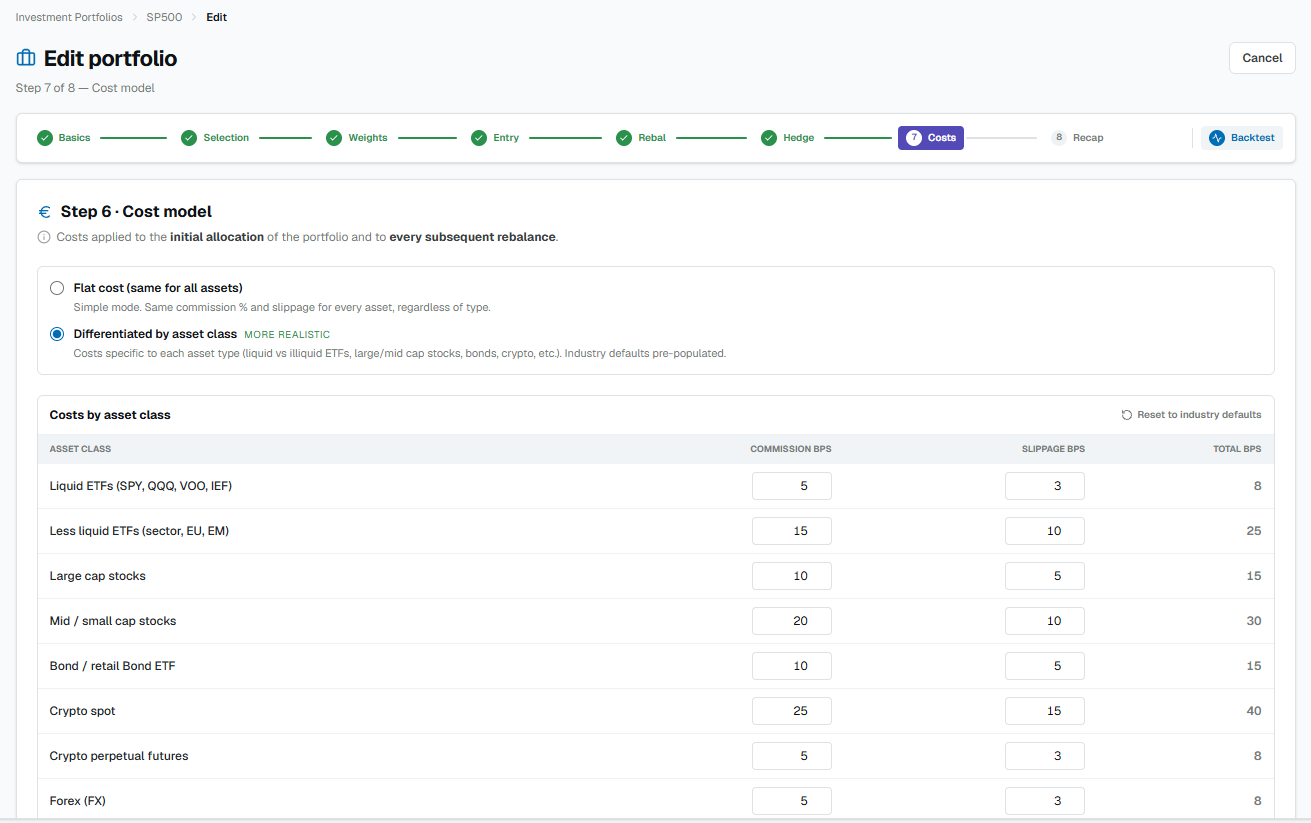1311x823 pixels.
Task: Click the Step 7 of 8 — Cost model subtitle
Action: click(x=85, y=88)
